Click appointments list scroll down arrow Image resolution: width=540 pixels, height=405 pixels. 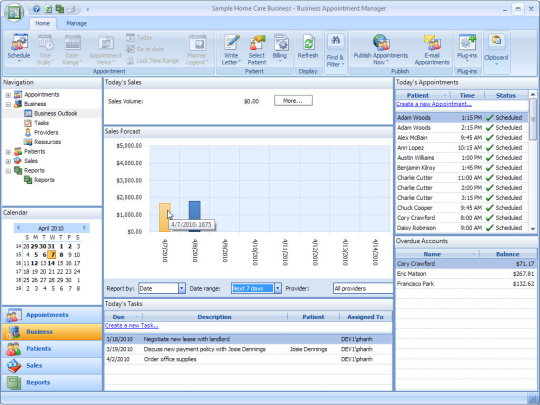coord(533,229)
